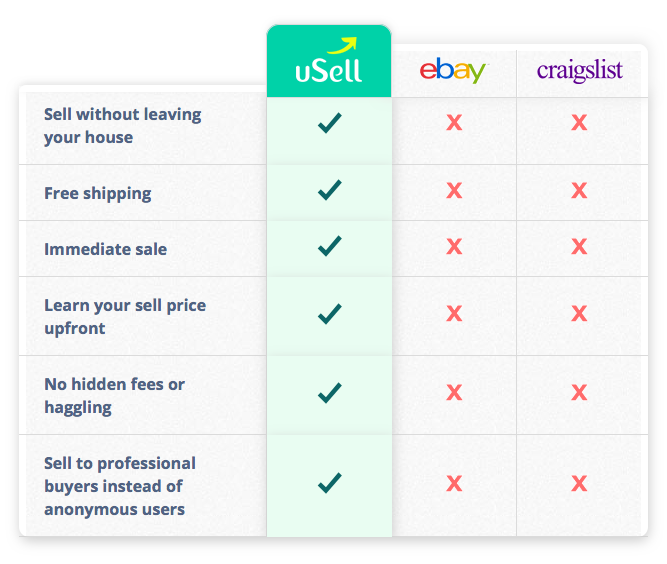Viewport: 667px width, 564px height.
Task: Select 'Learn your sell price upfront' text
Action: [x=125, y=316]
